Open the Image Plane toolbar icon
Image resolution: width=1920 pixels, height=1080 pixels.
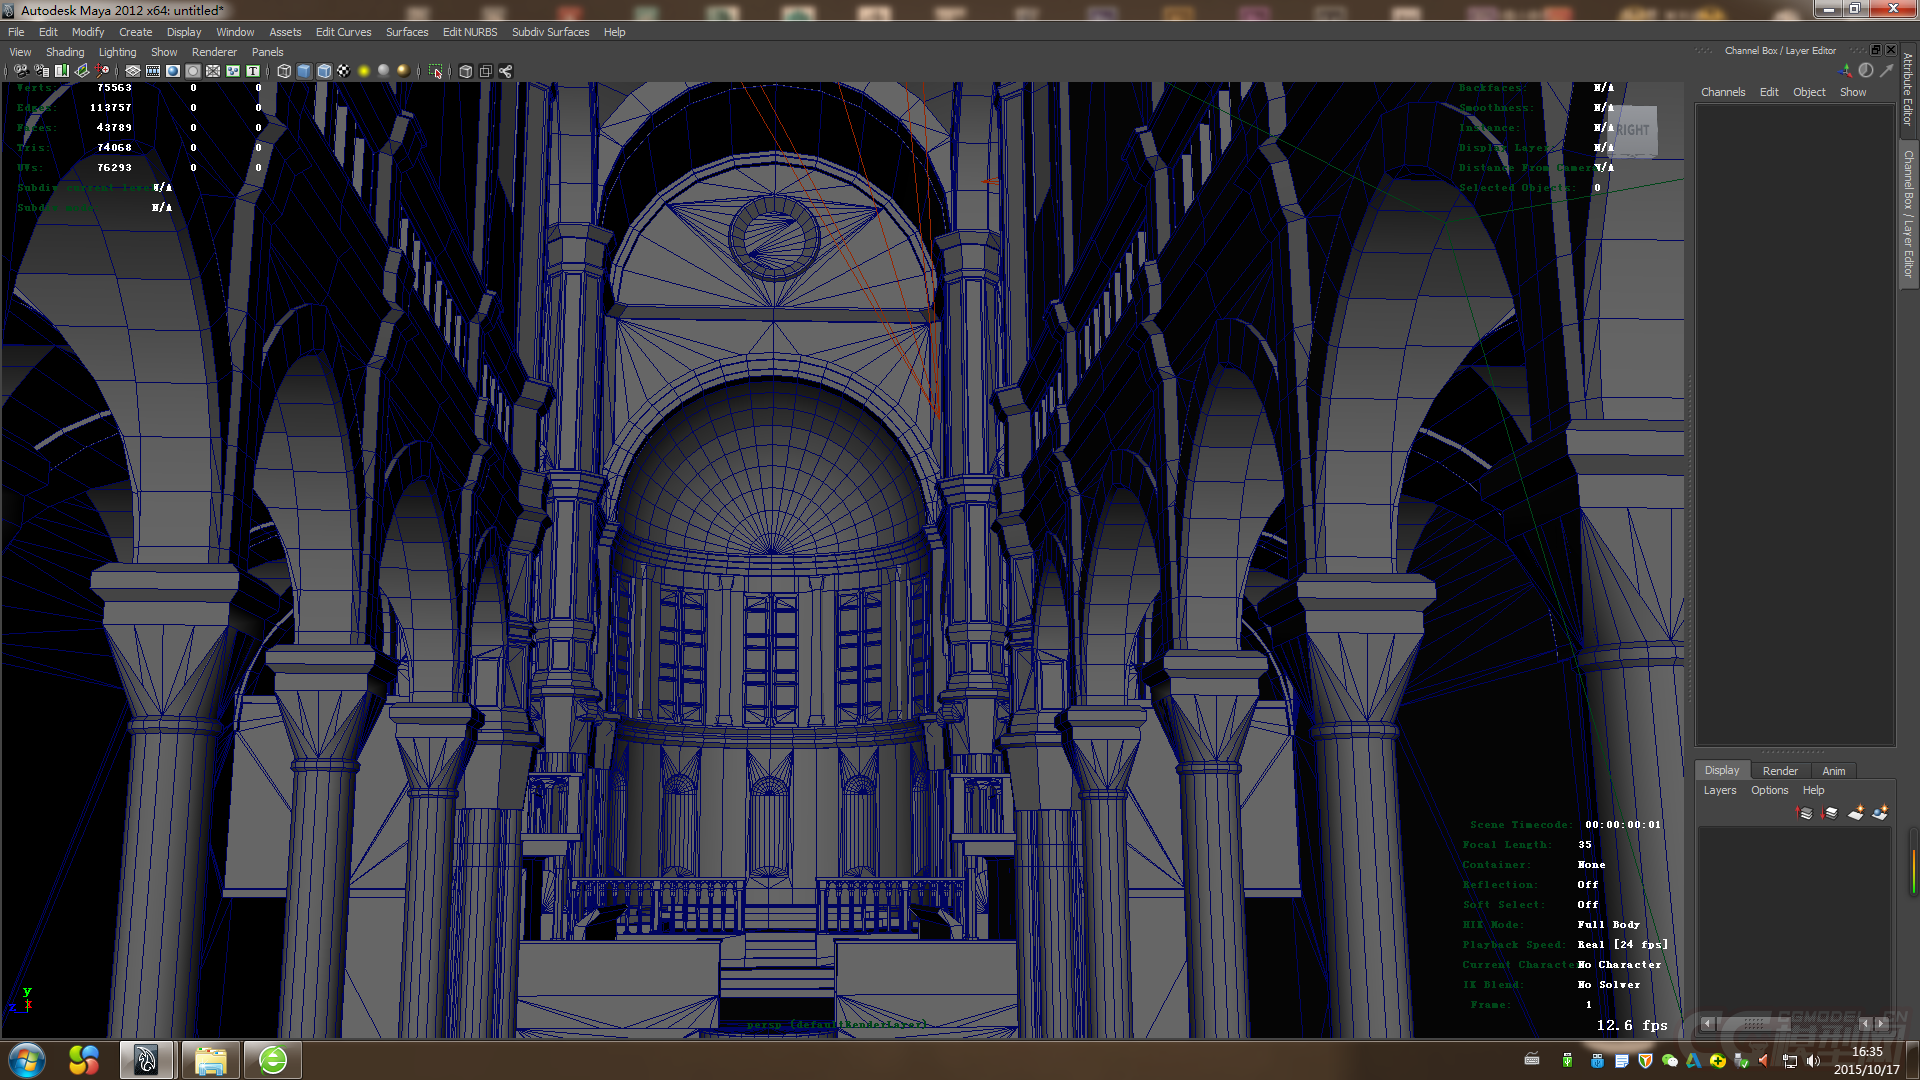[82, 71]
